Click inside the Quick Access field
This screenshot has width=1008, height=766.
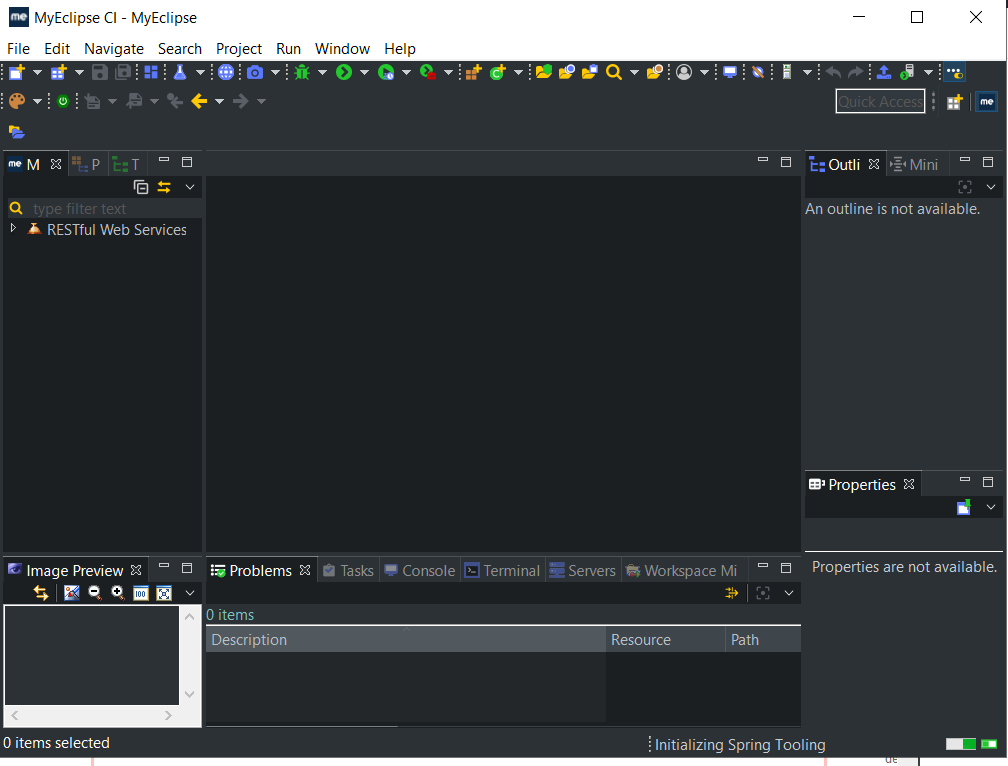click(x=880, y=102)
